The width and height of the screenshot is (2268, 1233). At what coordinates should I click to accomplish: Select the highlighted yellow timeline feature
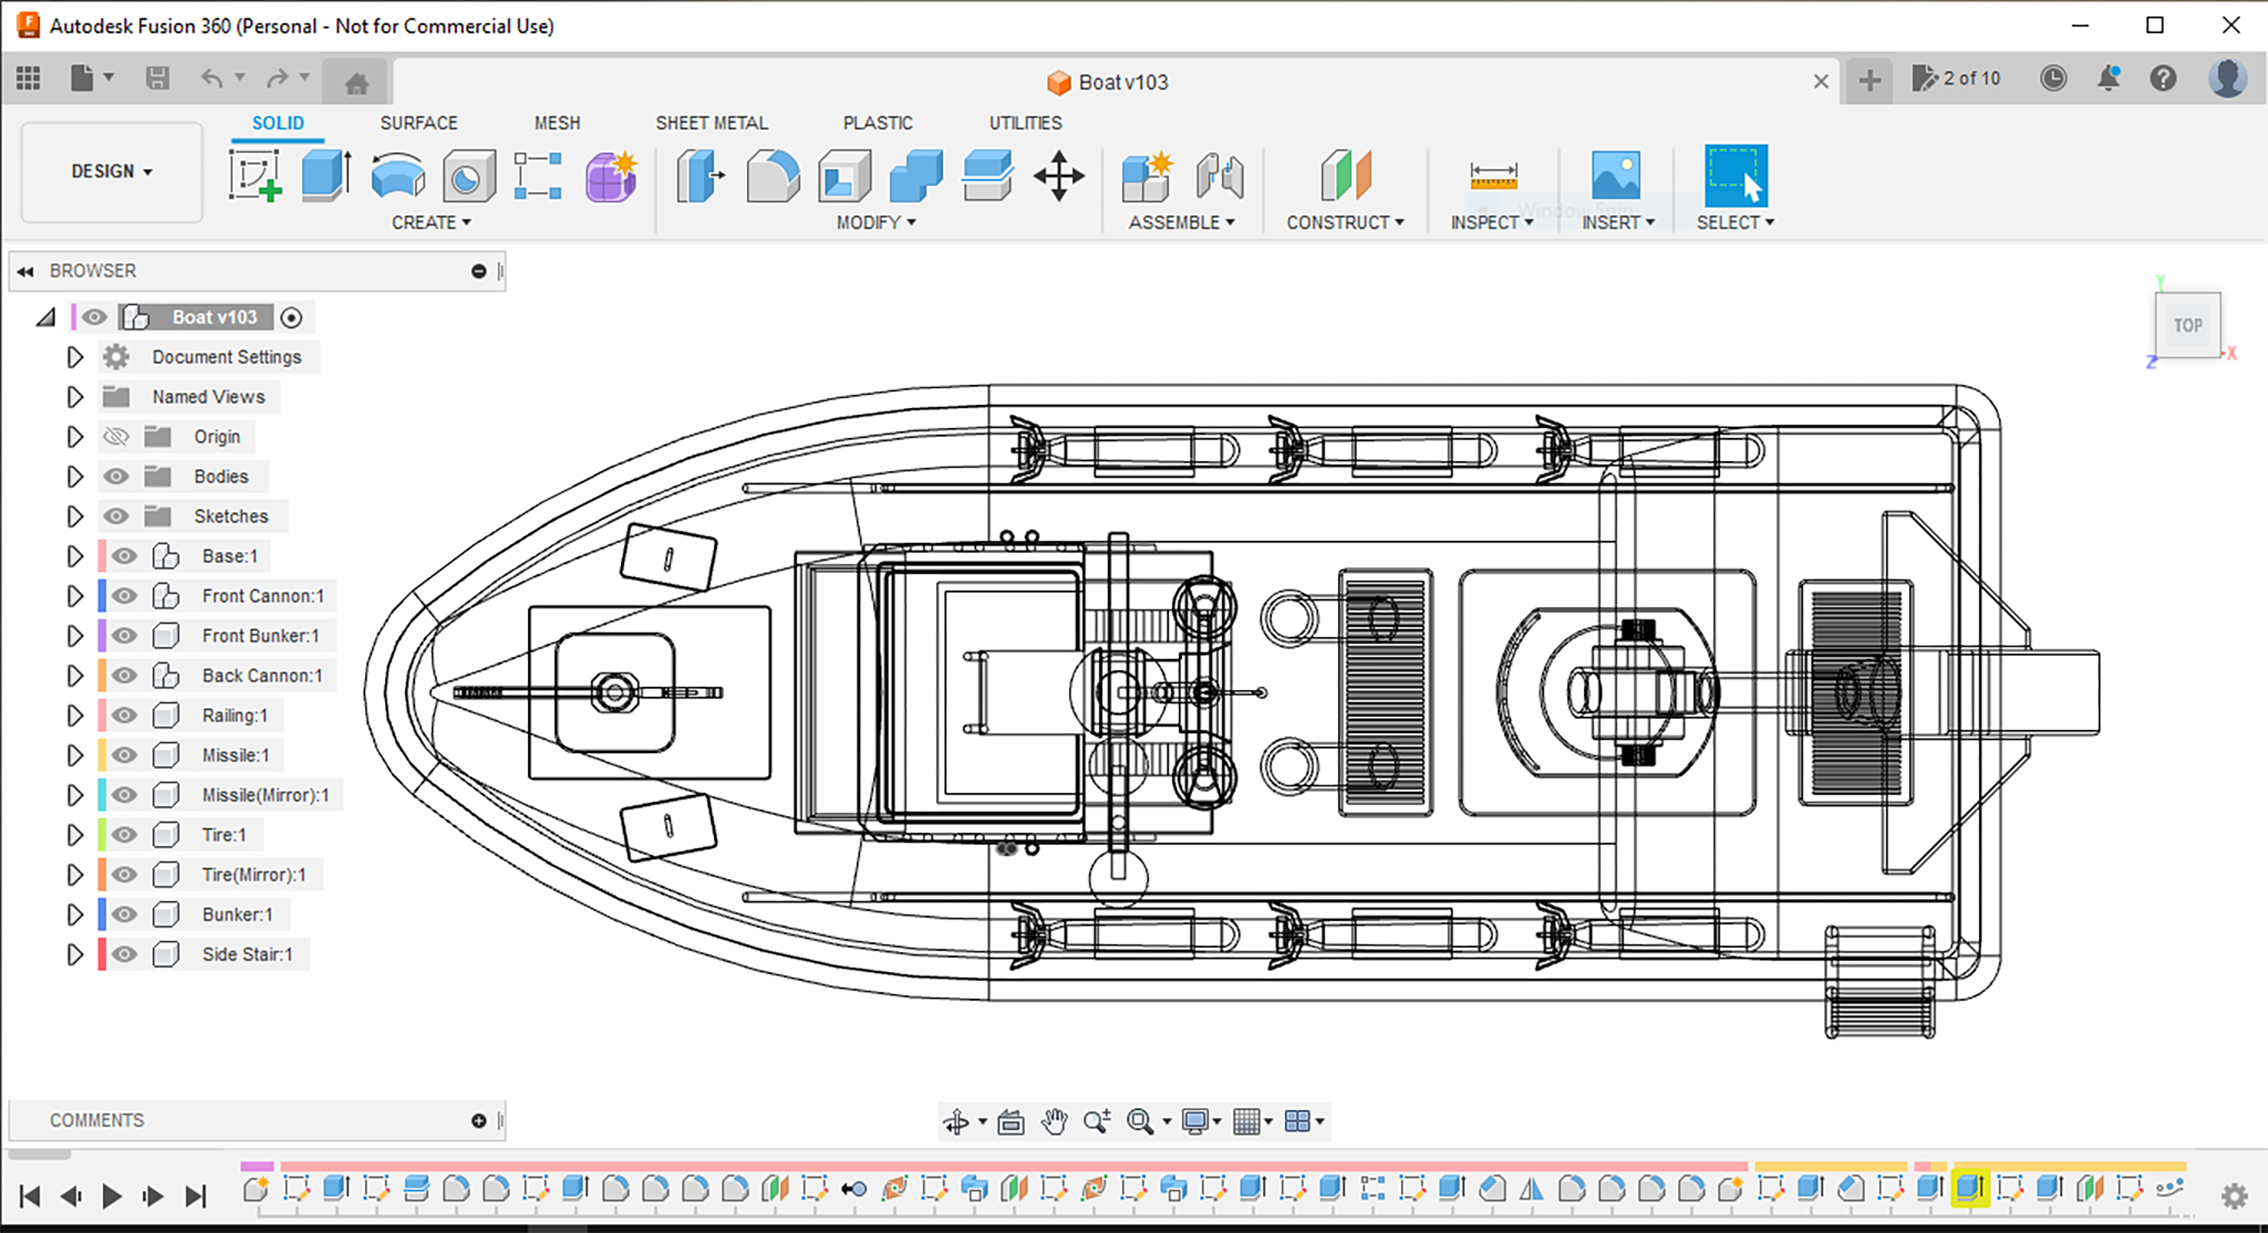[1969, 1188]
